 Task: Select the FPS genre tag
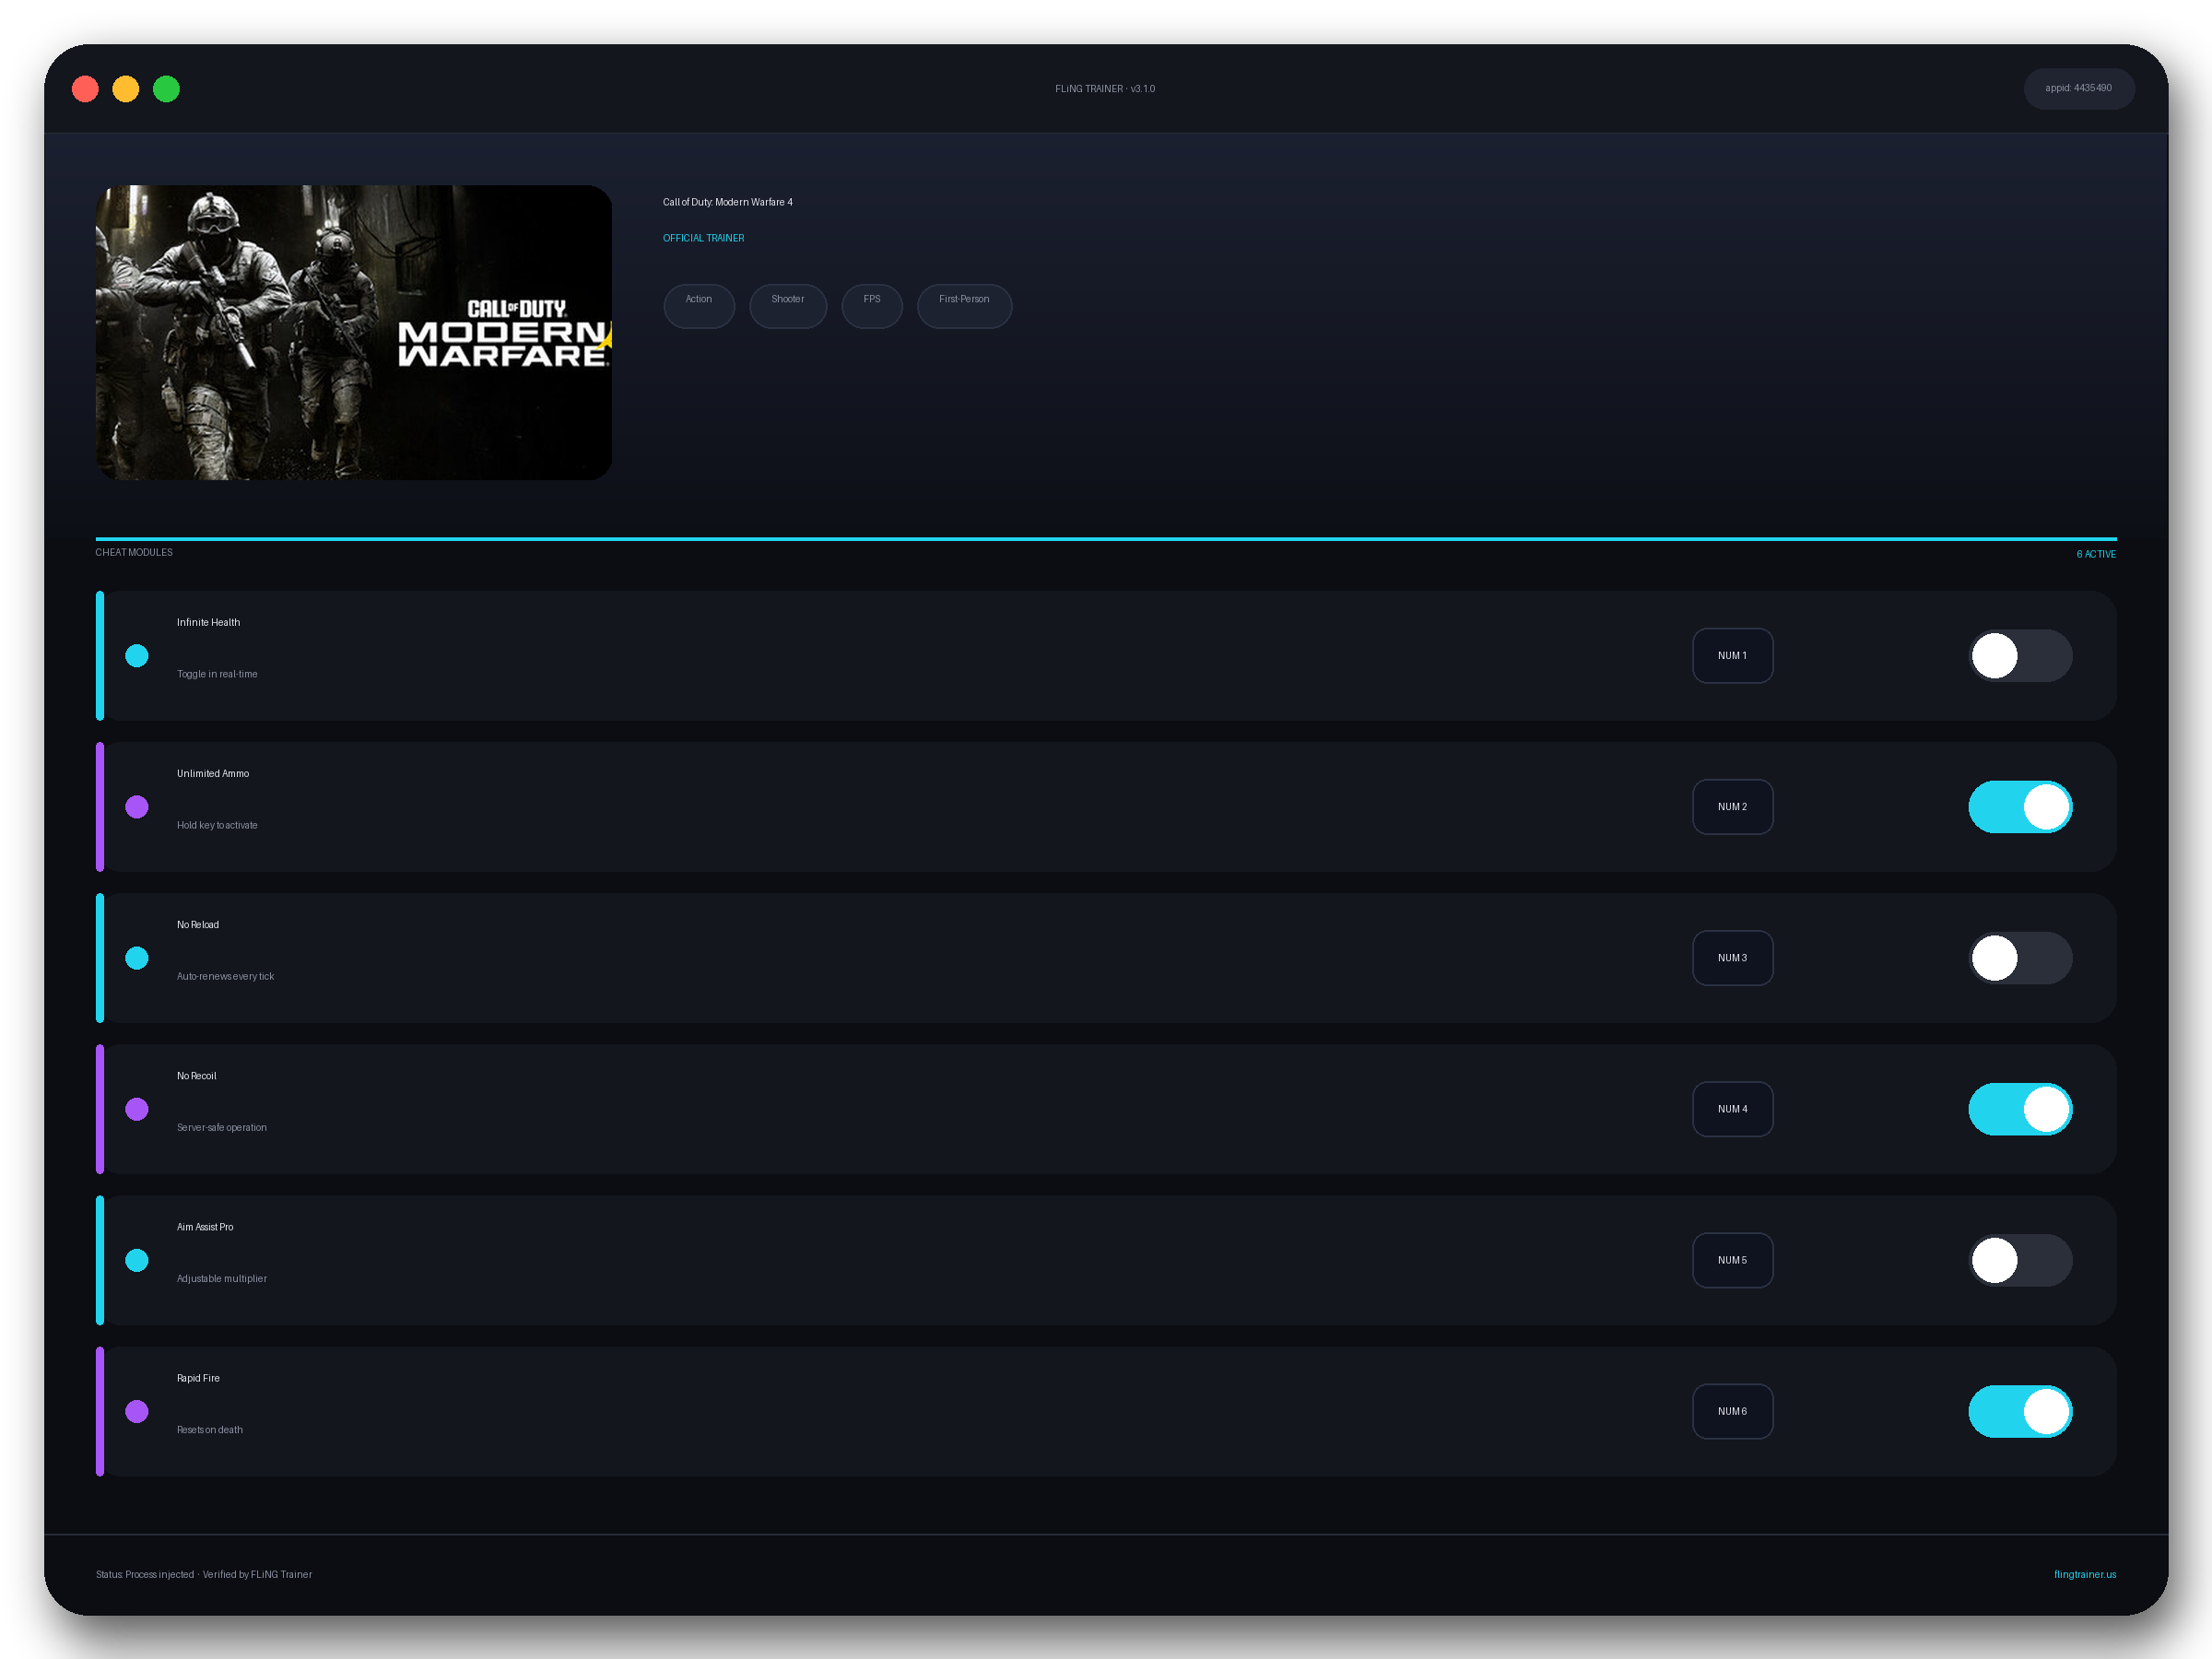[872, 306]
